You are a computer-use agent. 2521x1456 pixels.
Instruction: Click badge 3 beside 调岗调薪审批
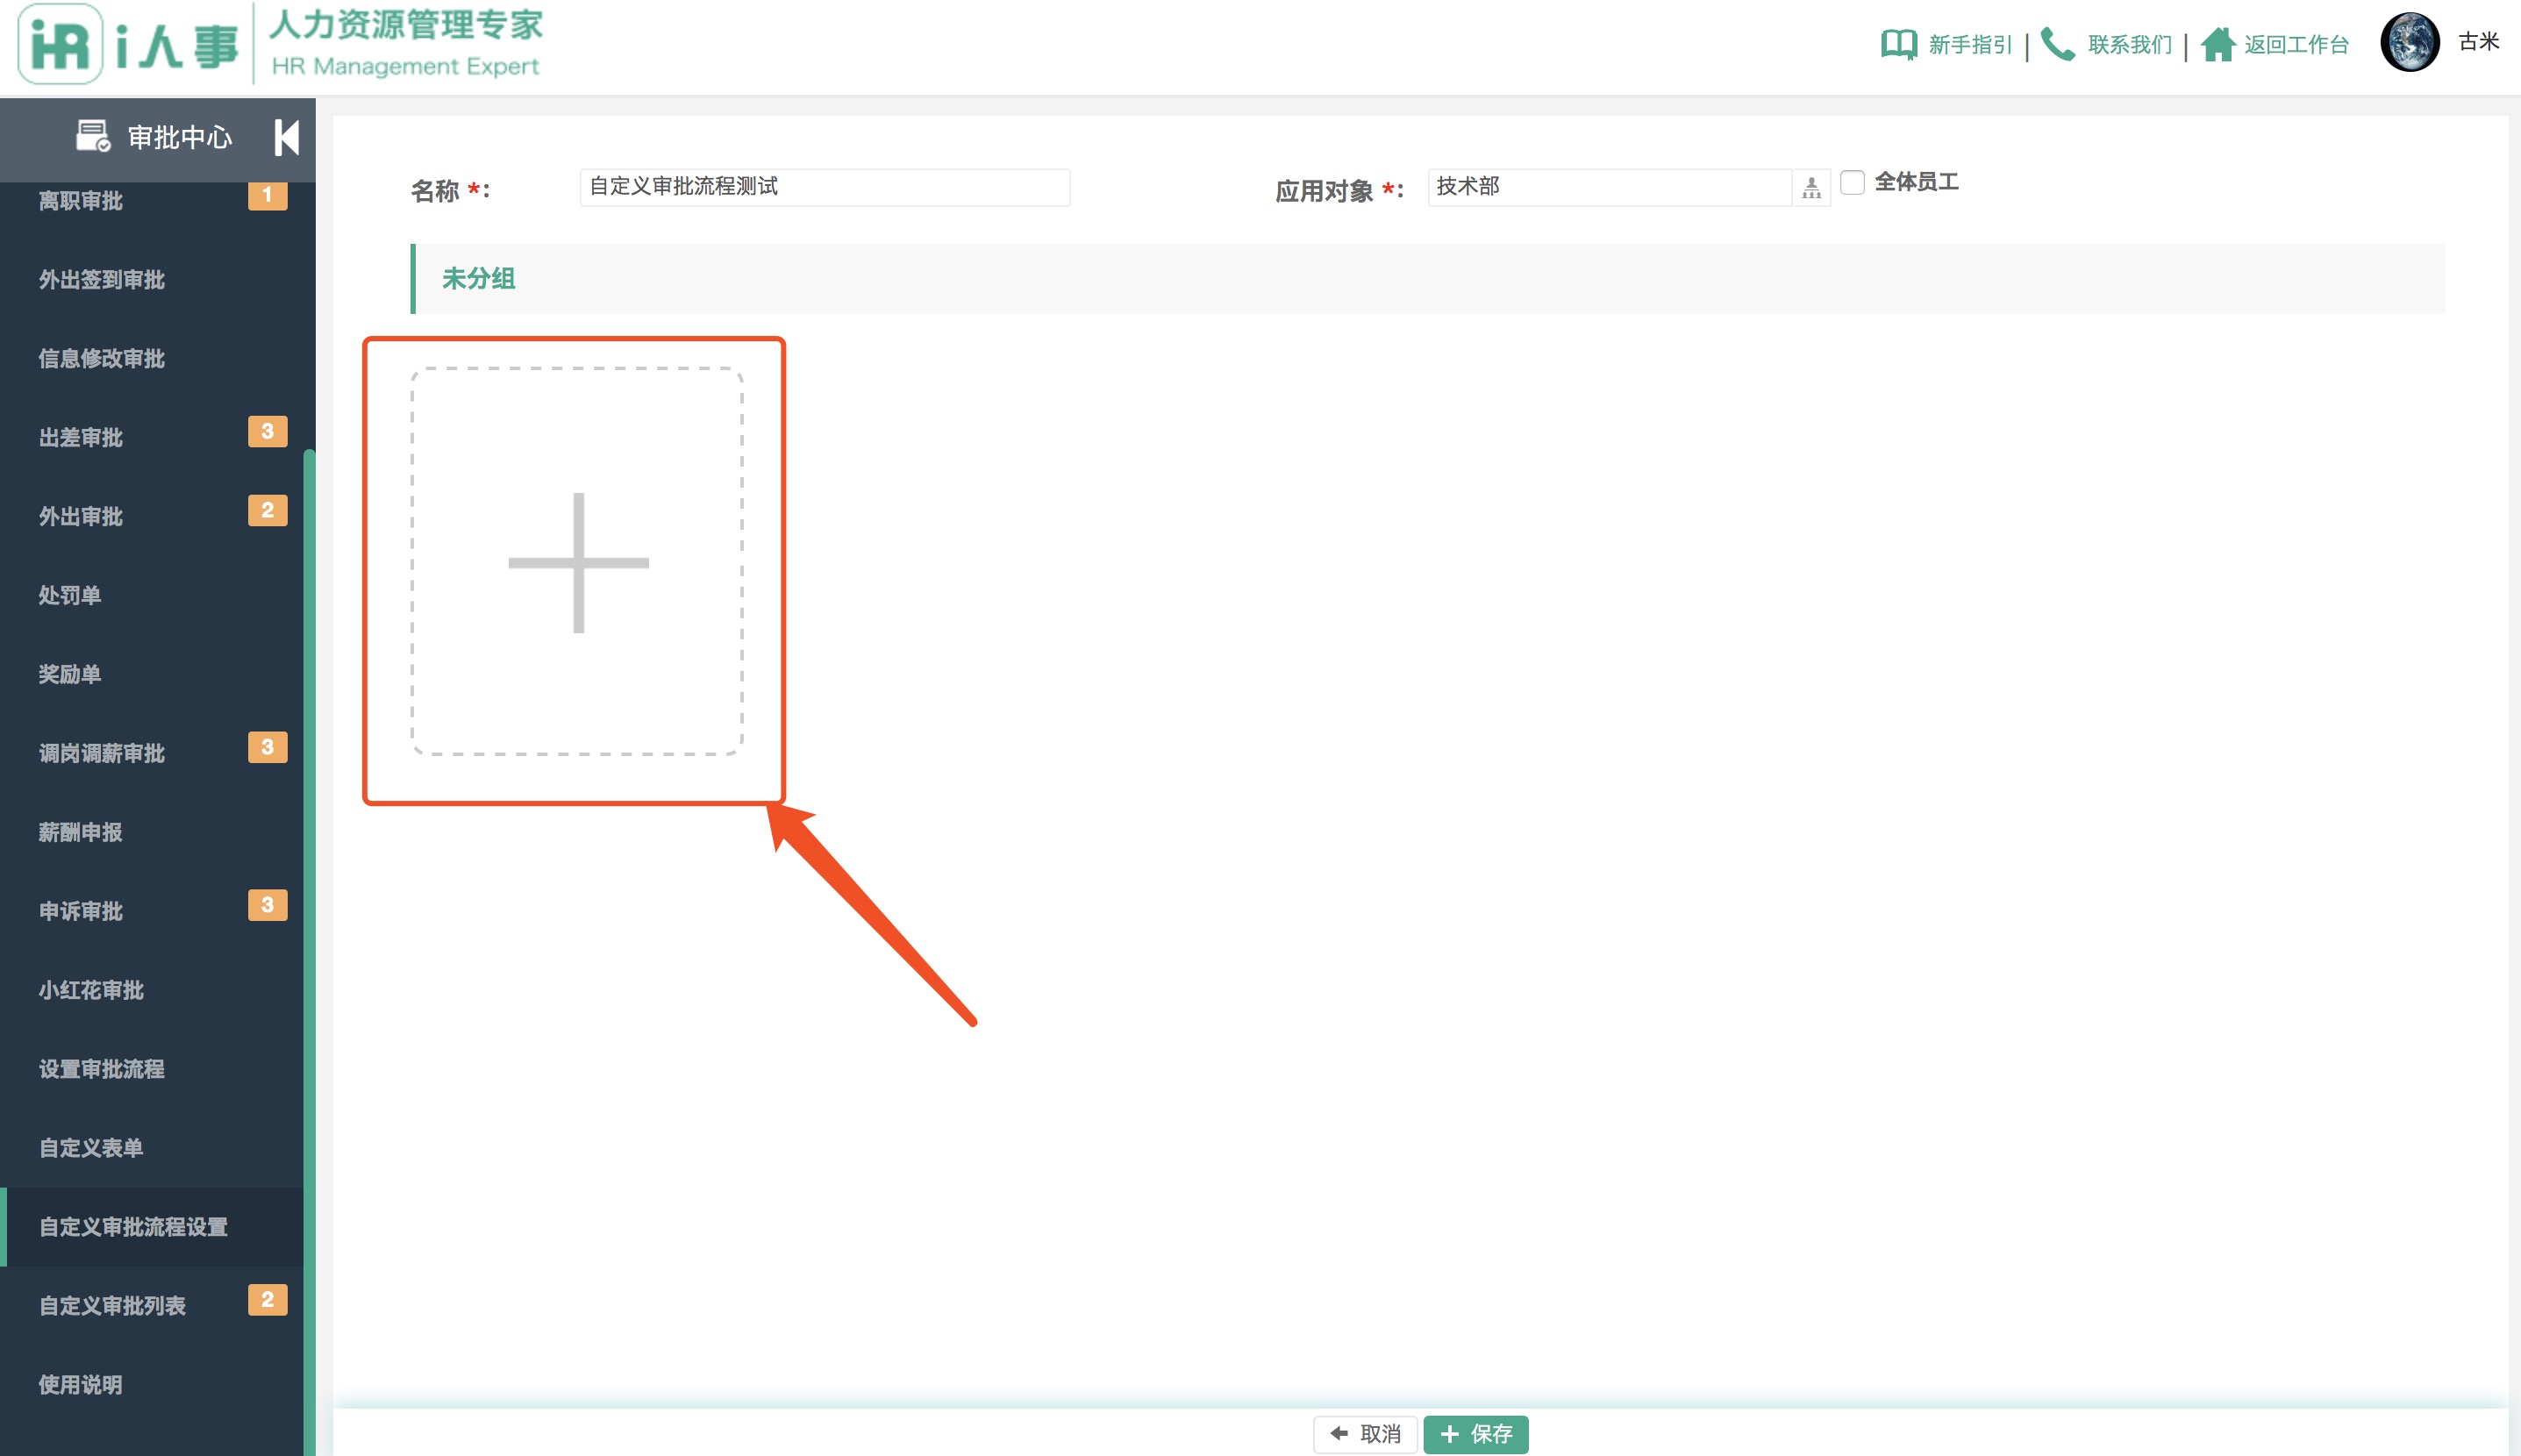(267, 747)
